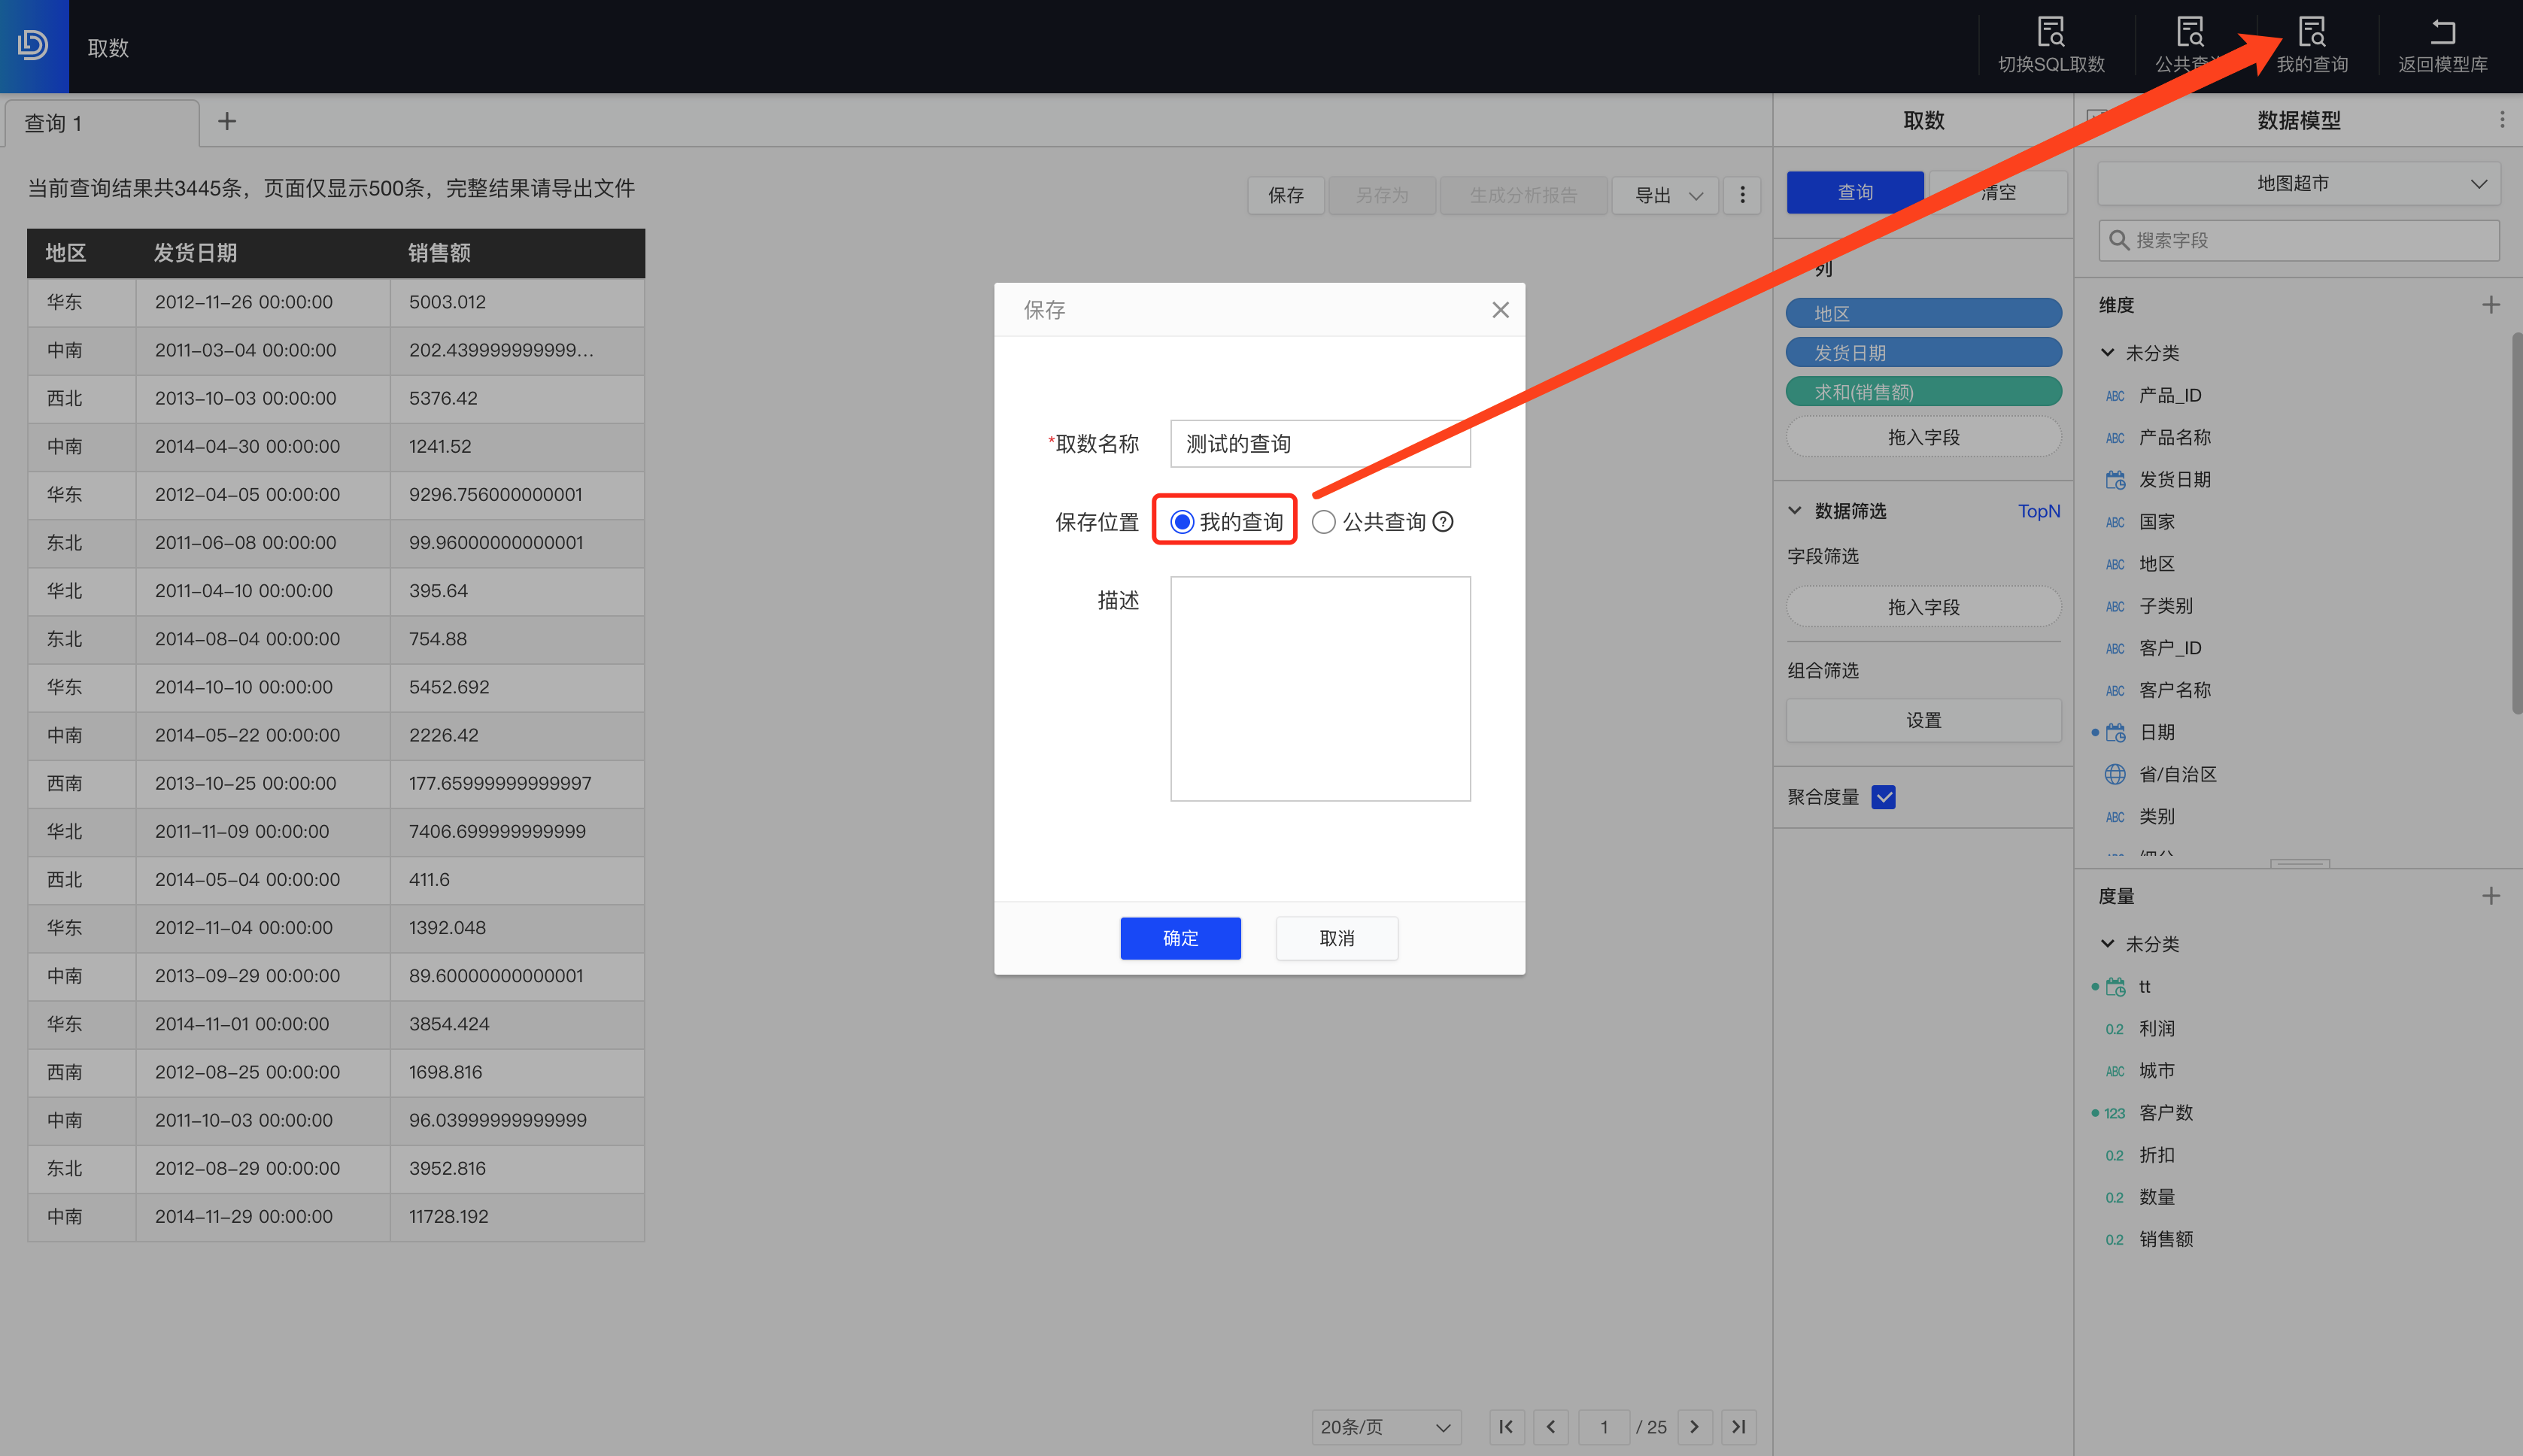This screenshot has width=2523, height=1456.
Task: Click the 描述 text area
Action: click(1320, 688)
